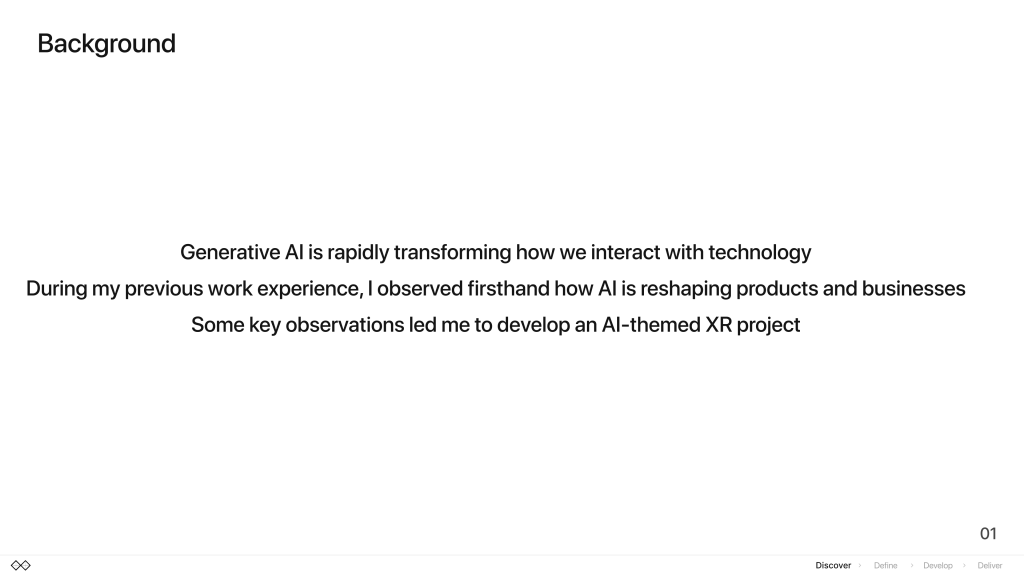Viewport: 1024px width, 576px height.
Task: Click the chevron after Discover
Action: point(860,566)
